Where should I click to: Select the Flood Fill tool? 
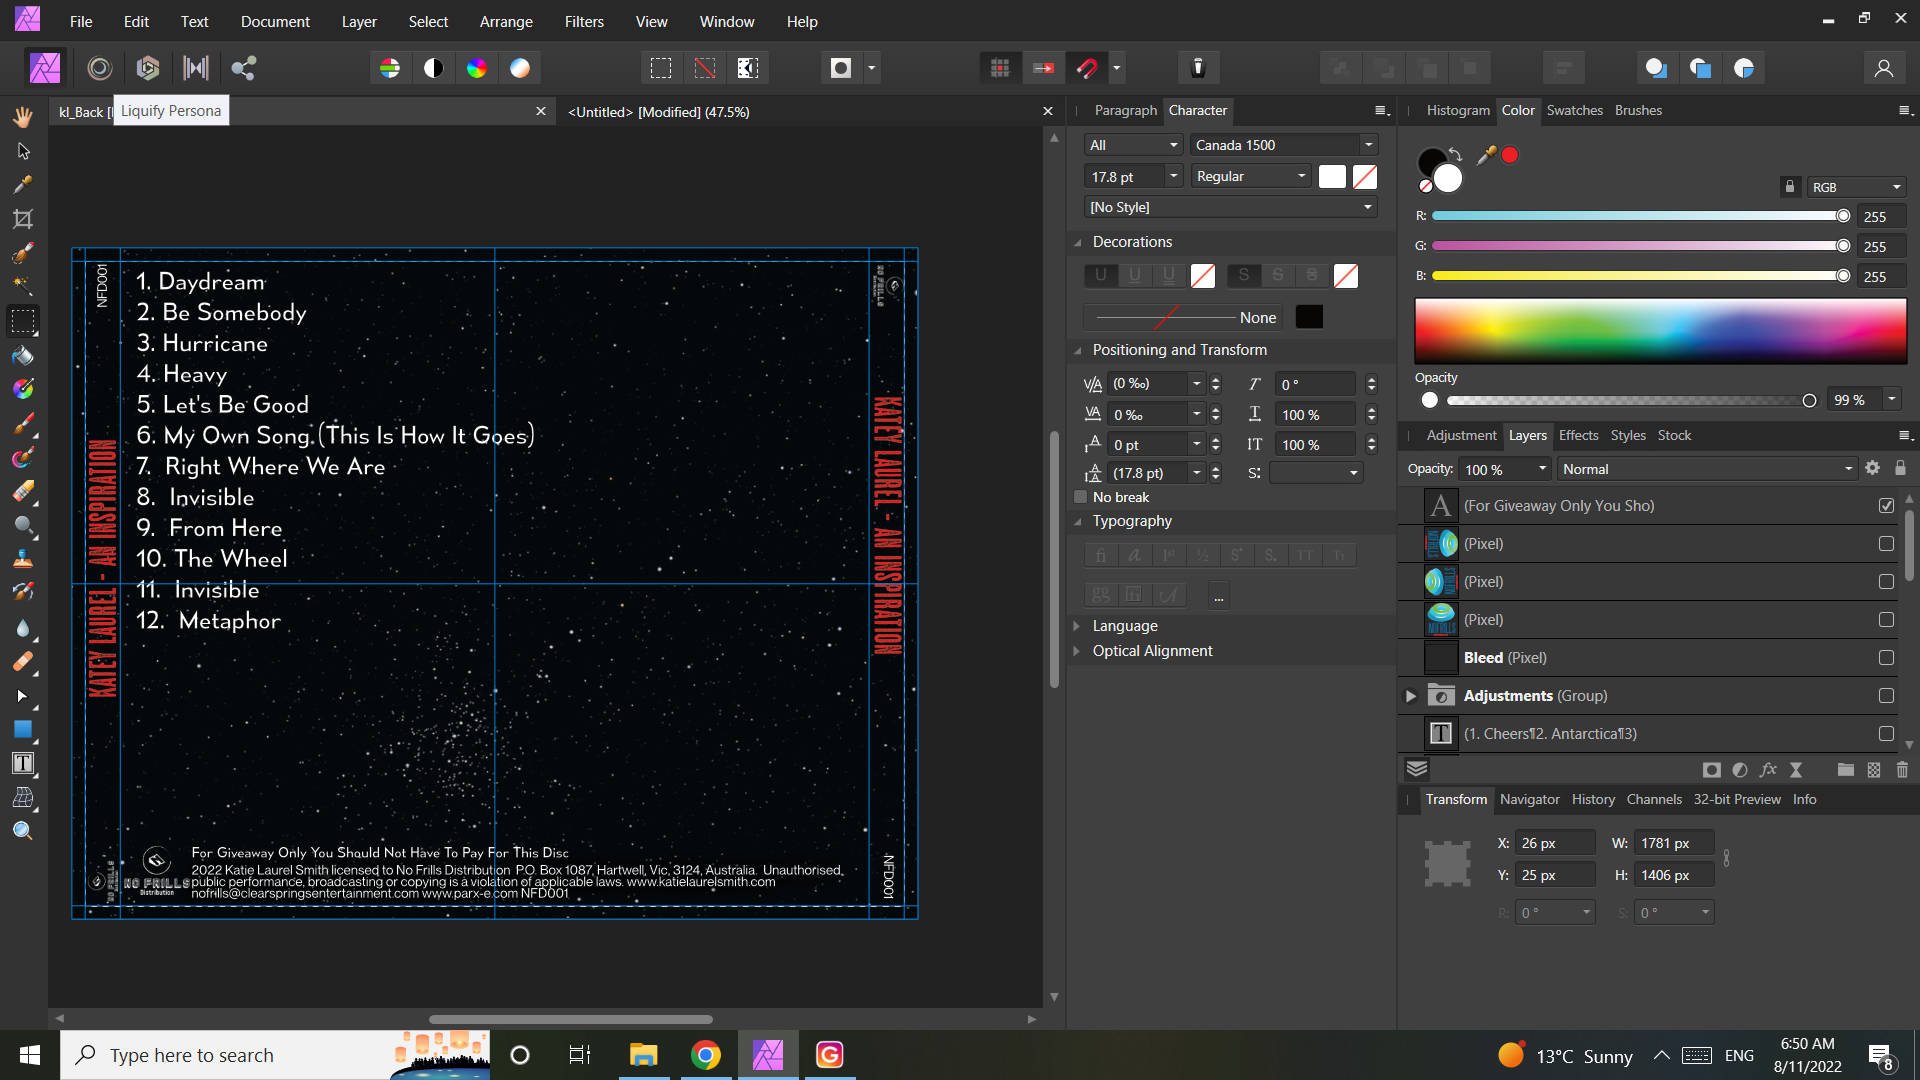[23, 356]
